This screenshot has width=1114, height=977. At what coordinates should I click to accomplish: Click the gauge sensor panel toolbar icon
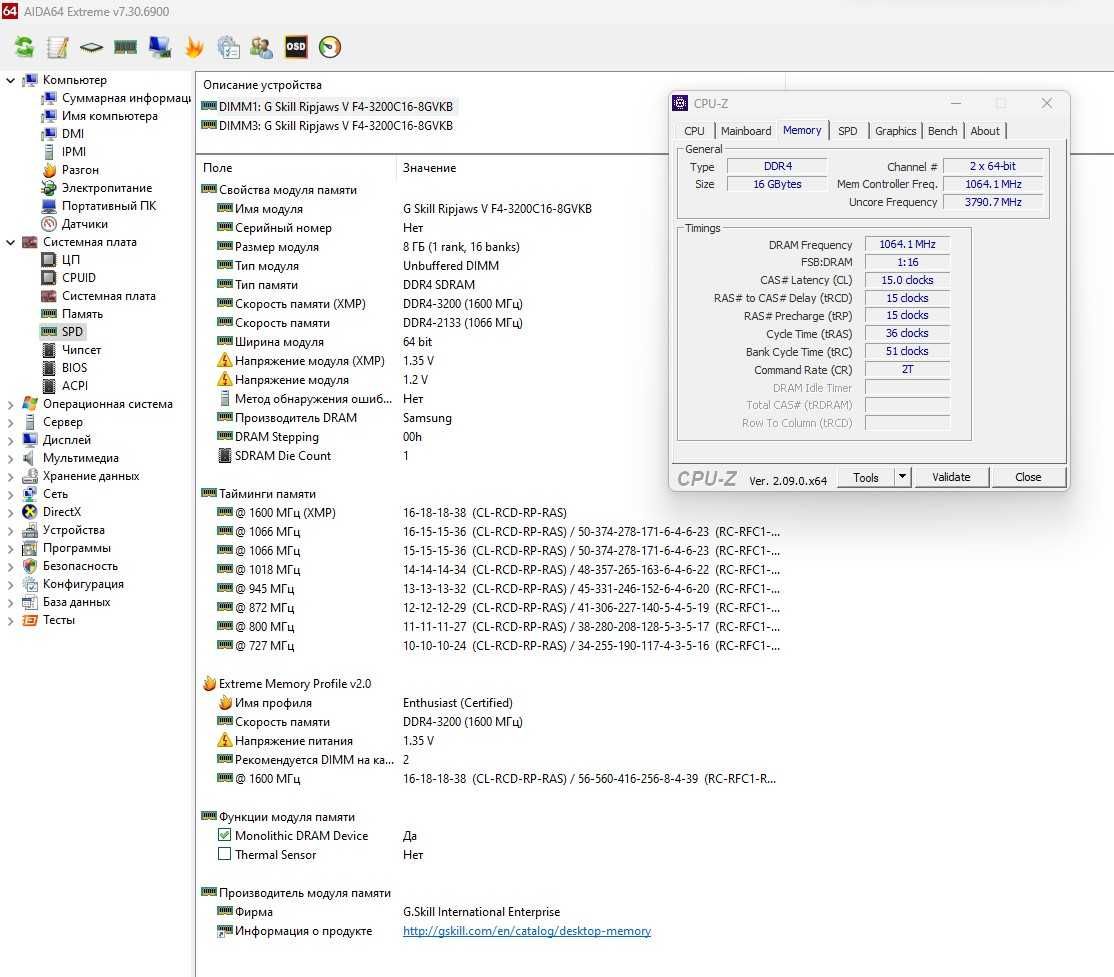click(330, 47)
